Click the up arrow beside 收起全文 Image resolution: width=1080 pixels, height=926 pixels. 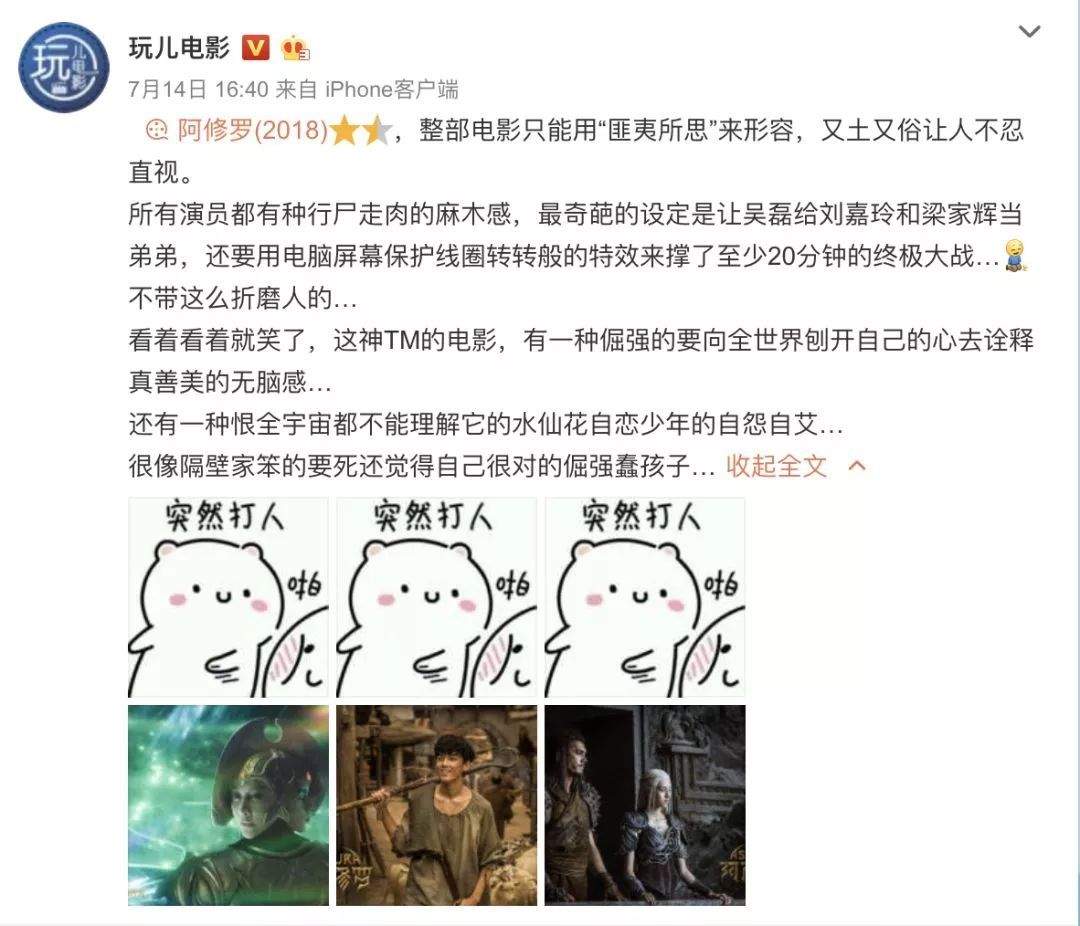pos(857,466)
